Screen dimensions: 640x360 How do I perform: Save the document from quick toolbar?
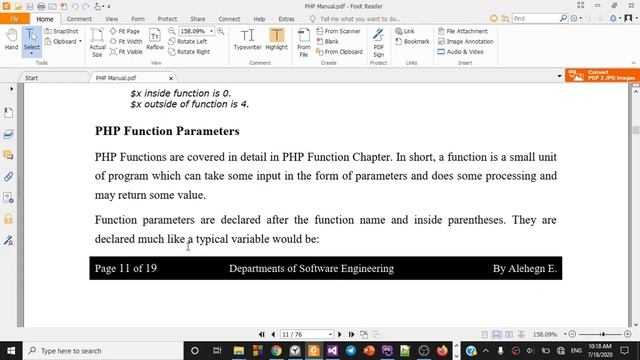pyautogui.click(x=30, y=7)
